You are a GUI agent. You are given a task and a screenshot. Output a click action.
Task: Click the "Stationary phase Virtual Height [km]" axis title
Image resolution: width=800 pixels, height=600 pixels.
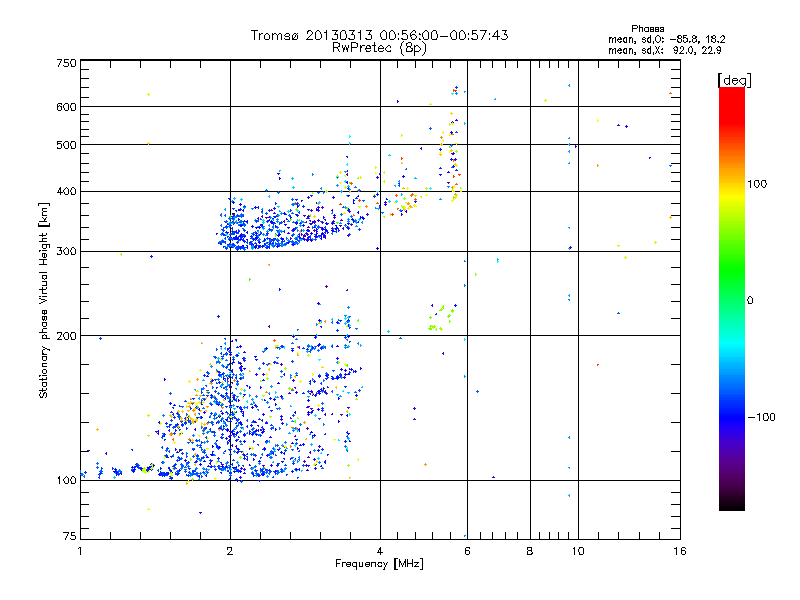(x=44, y=301)
